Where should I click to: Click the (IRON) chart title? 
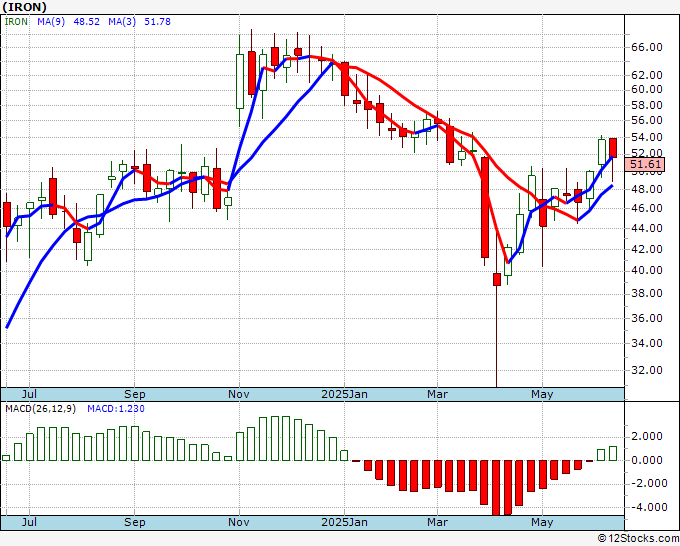(x=24, y=7)
